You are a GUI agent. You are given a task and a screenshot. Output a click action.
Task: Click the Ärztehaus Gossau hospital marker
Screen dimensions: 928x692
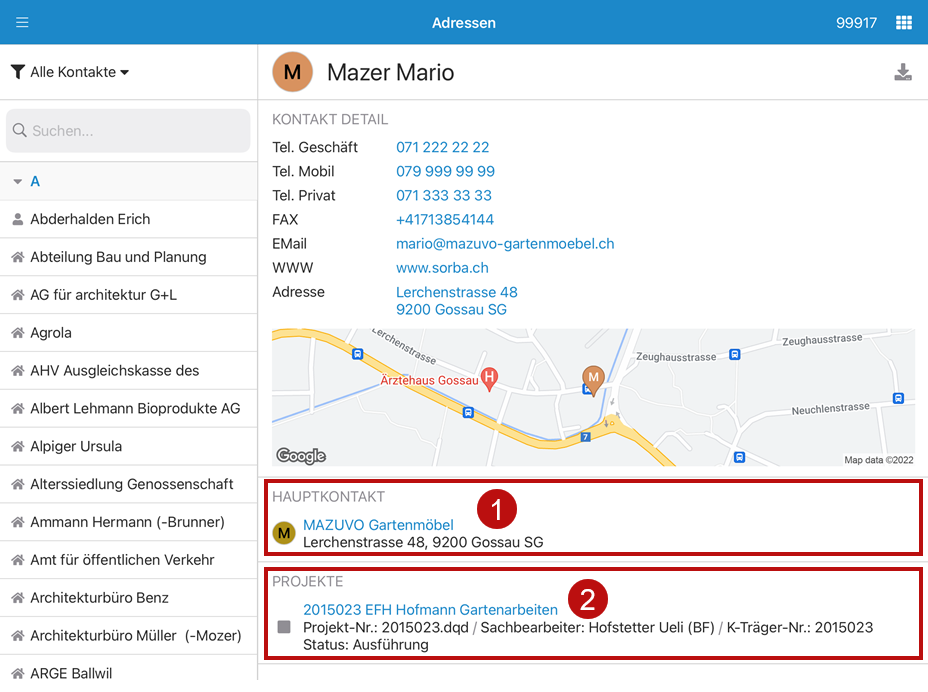point(489,378)
